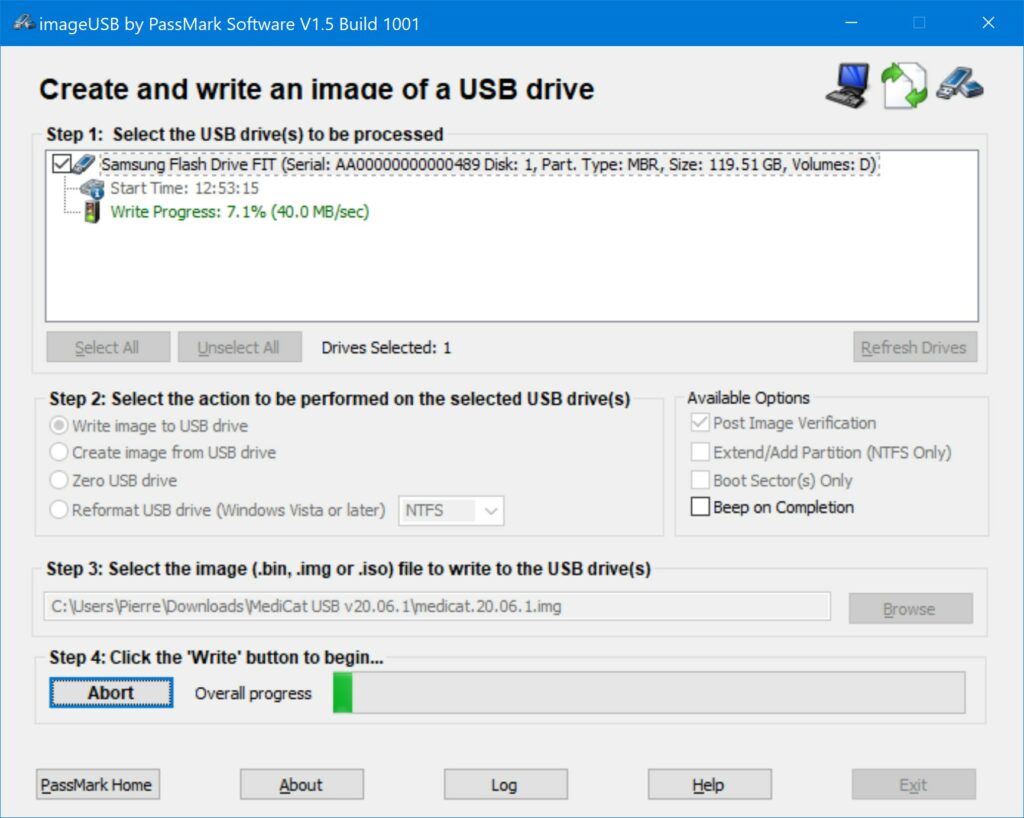Screen dimensions: 1024x818
Task: Click the Refresh Drives button
Action: 914,347
